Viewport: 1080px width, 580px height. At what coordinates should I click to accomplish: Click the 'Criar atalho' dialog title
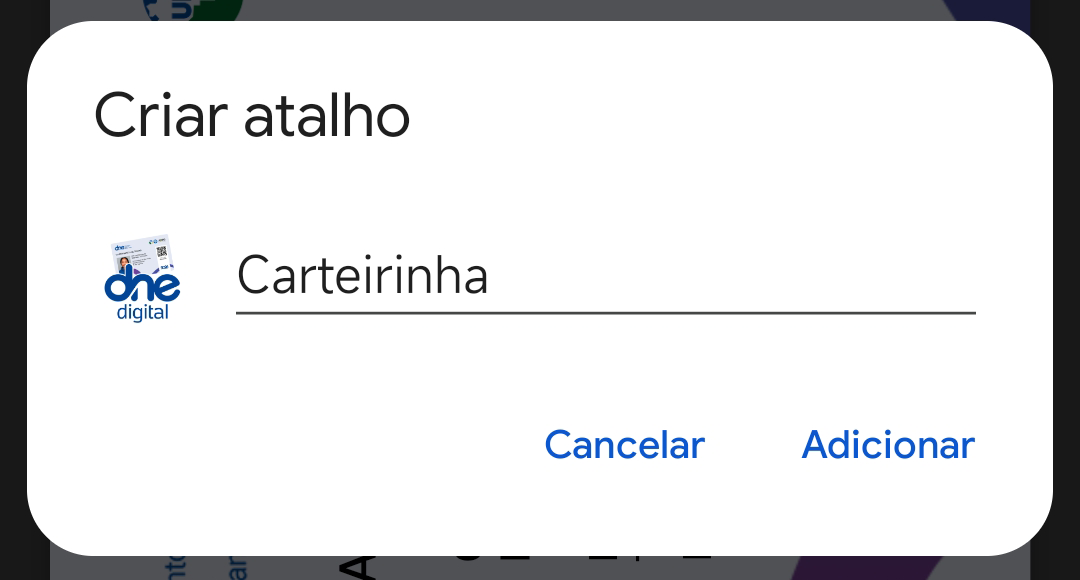[x=252, y=116]
